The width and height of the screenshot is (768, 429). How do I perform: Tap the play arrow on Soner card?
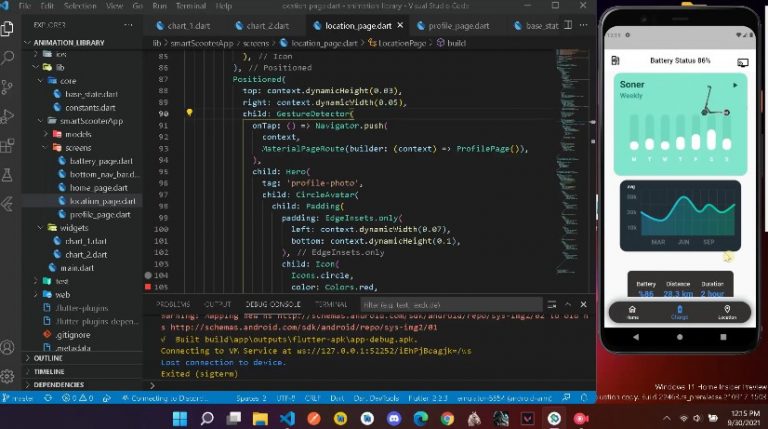coord(735,85)
